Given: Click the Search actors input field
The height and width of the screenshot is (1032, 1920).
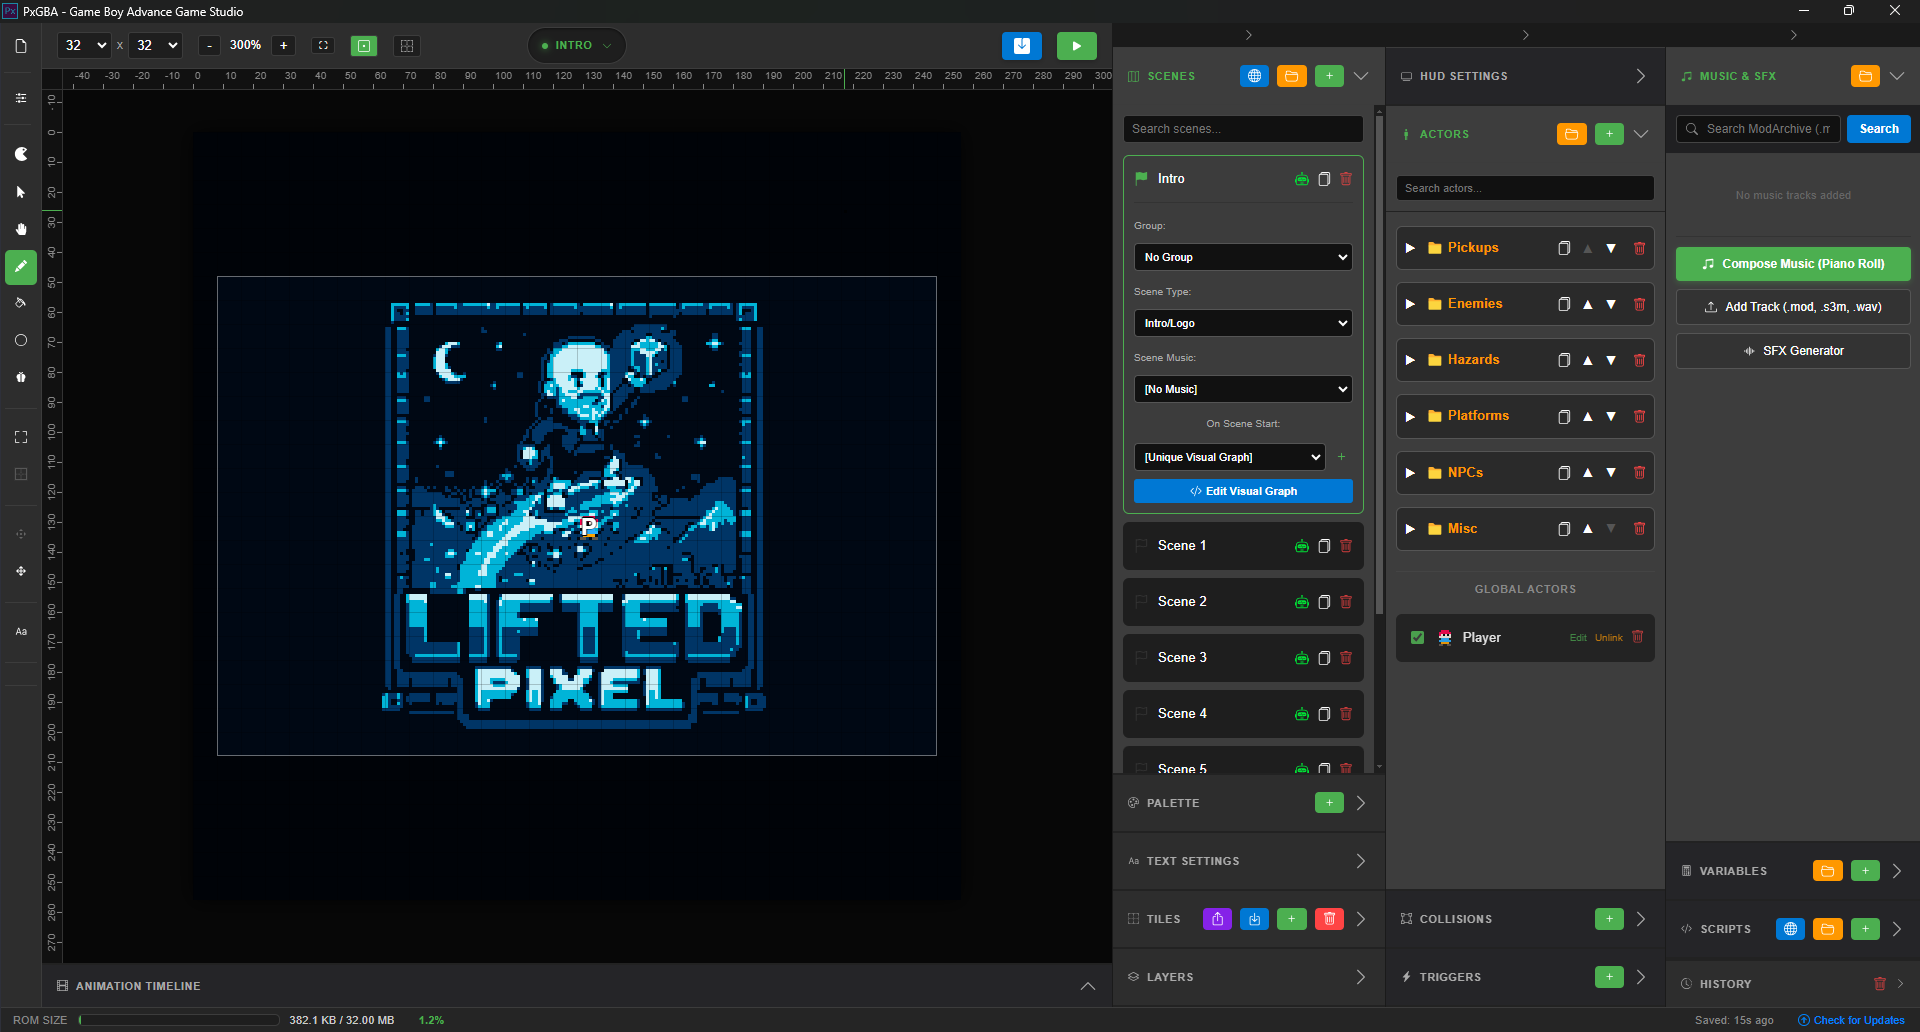Looking at the screenshot, I should [1525, 188].
